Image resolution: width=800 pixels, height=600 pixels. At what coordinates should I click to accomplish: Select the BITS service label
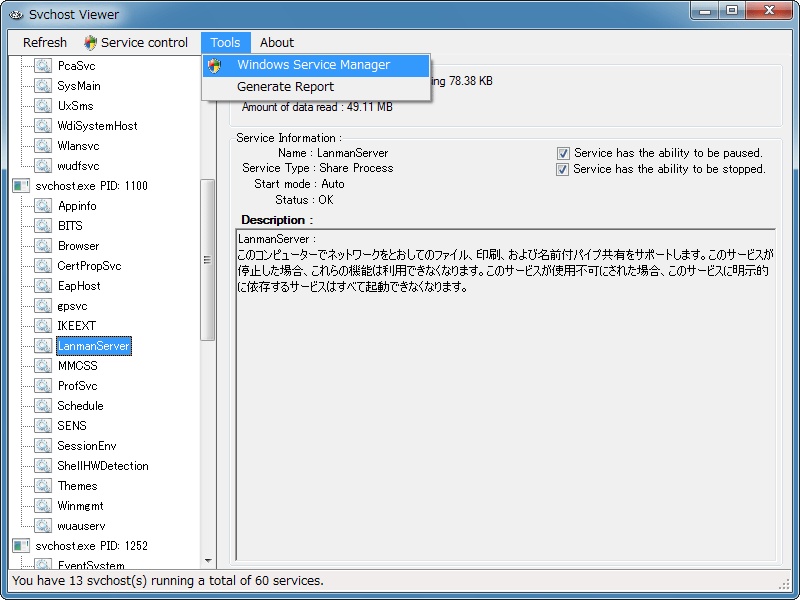click(x=70, y=226)
